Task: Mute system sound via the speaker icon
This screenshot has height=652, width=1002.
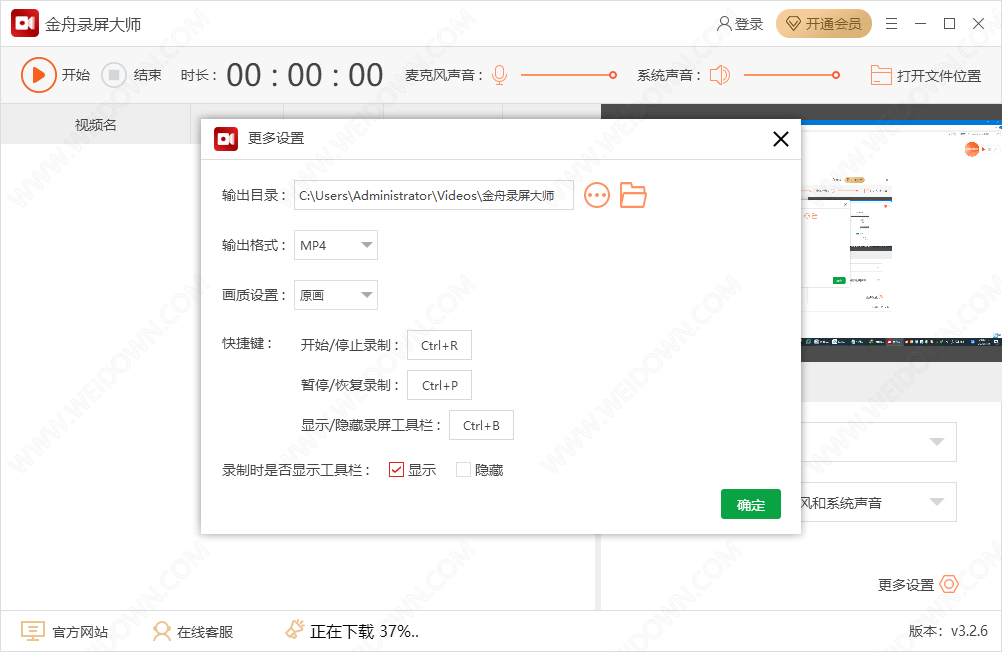Action: [720, 75]
